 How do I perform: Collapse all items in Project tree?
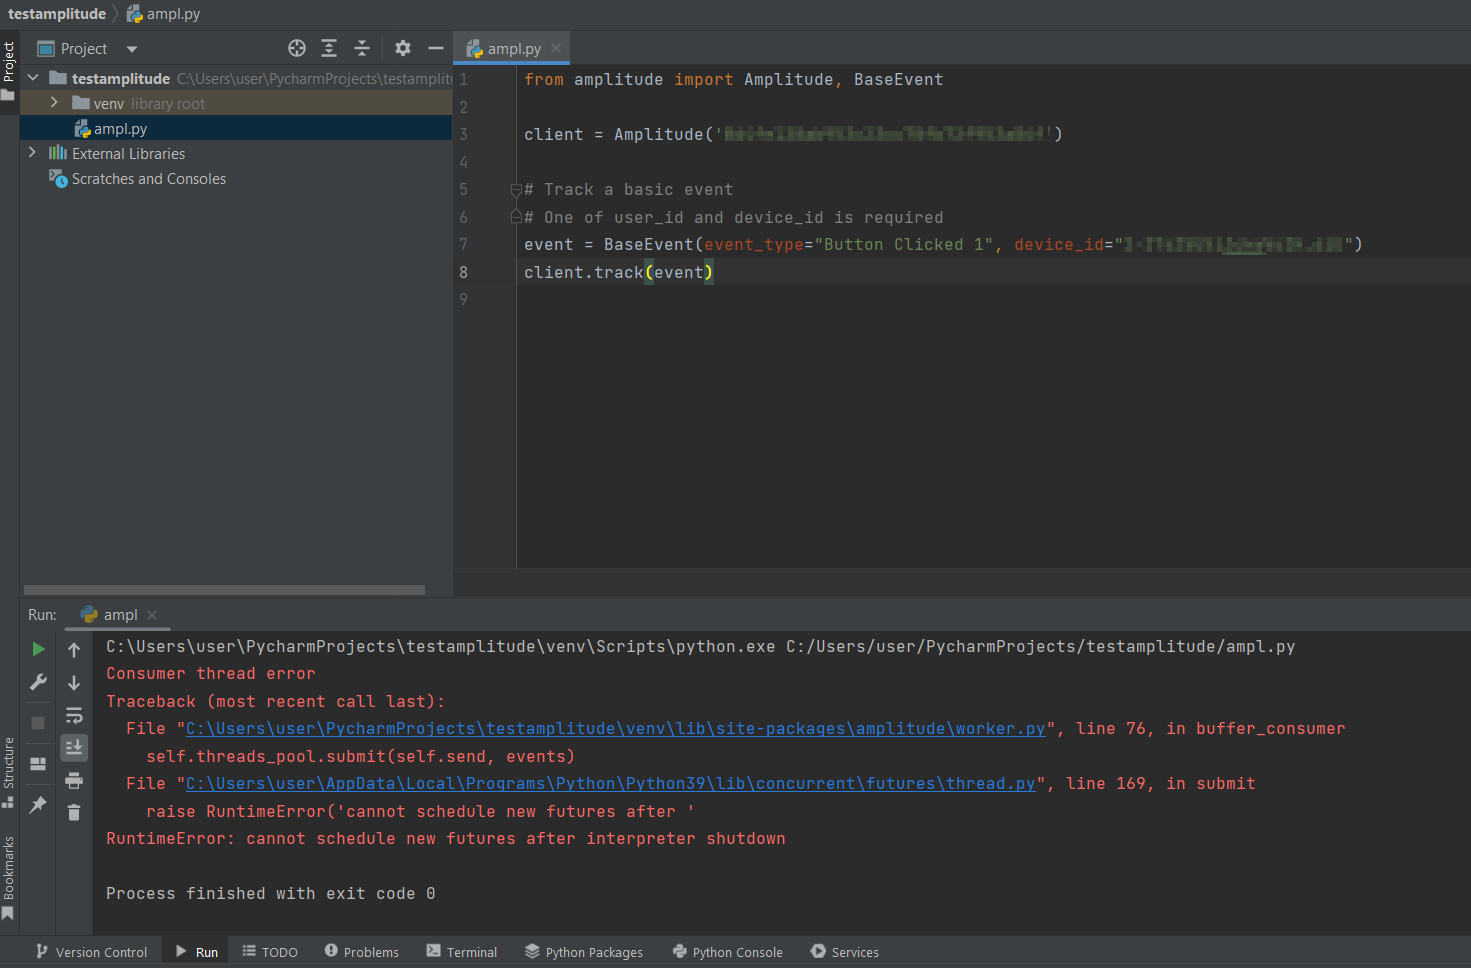point(362,48)
